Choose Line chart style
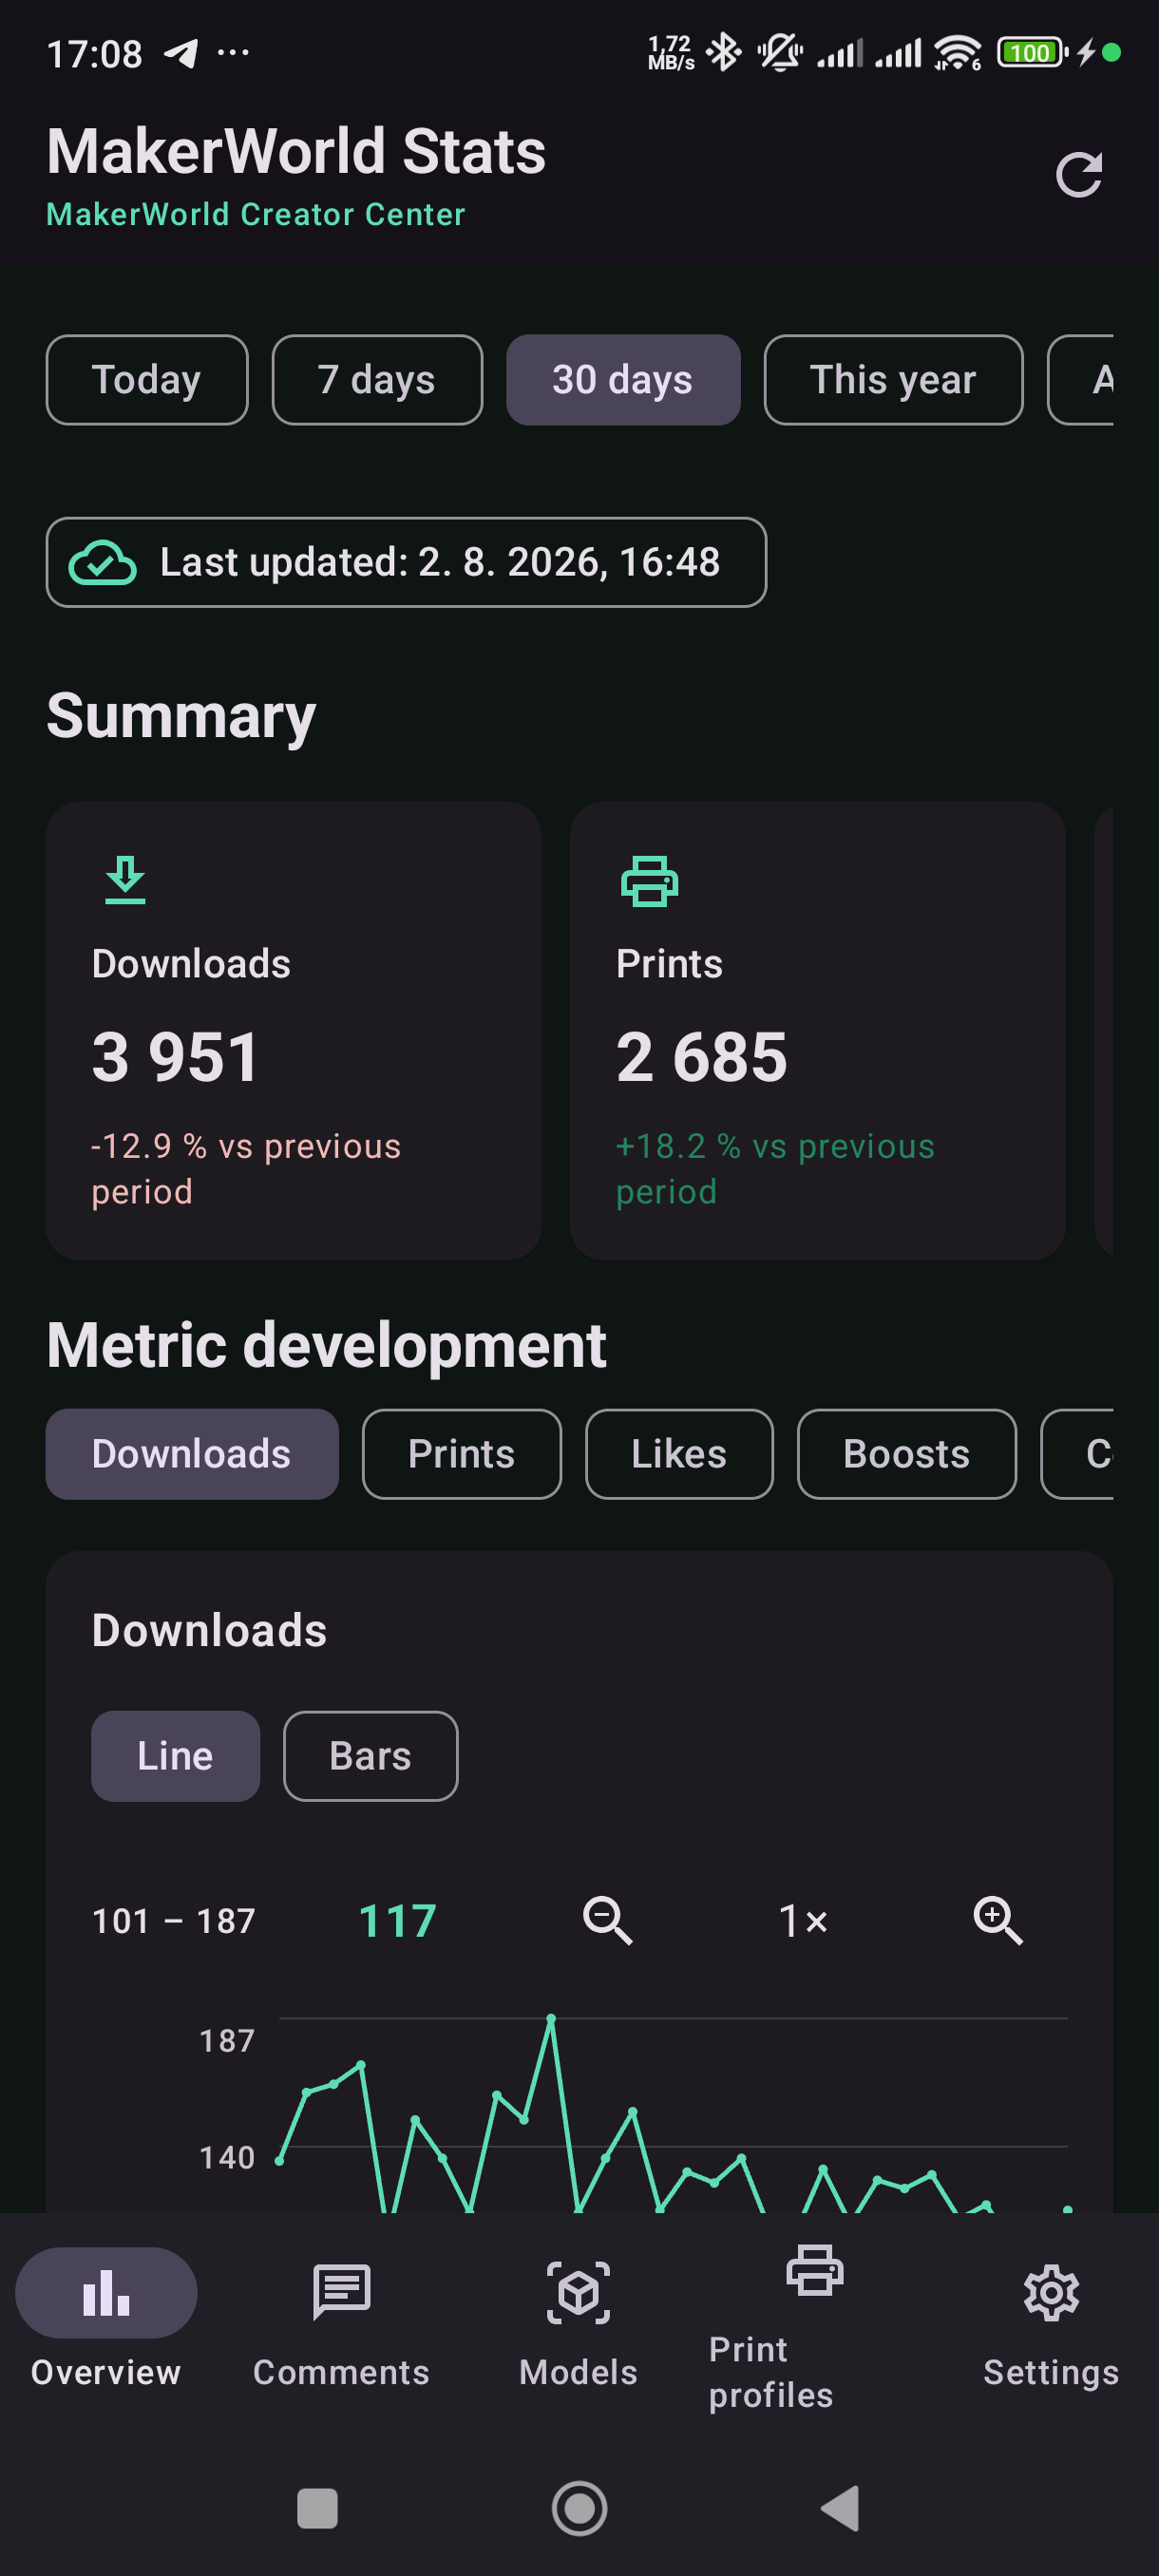The width and height of the screenshot is (1159, 2576). coord(176,1756)
